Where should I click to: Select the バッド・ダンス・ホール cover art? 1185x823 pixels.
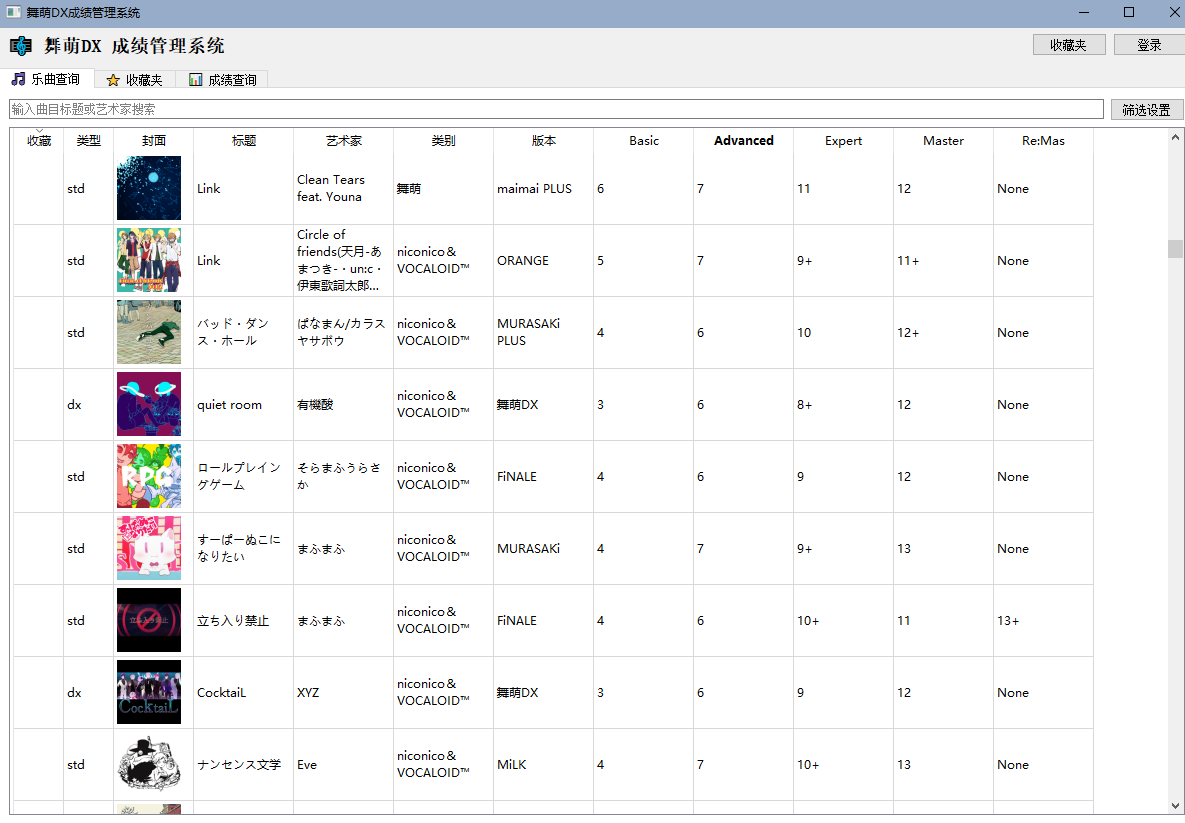149,332
